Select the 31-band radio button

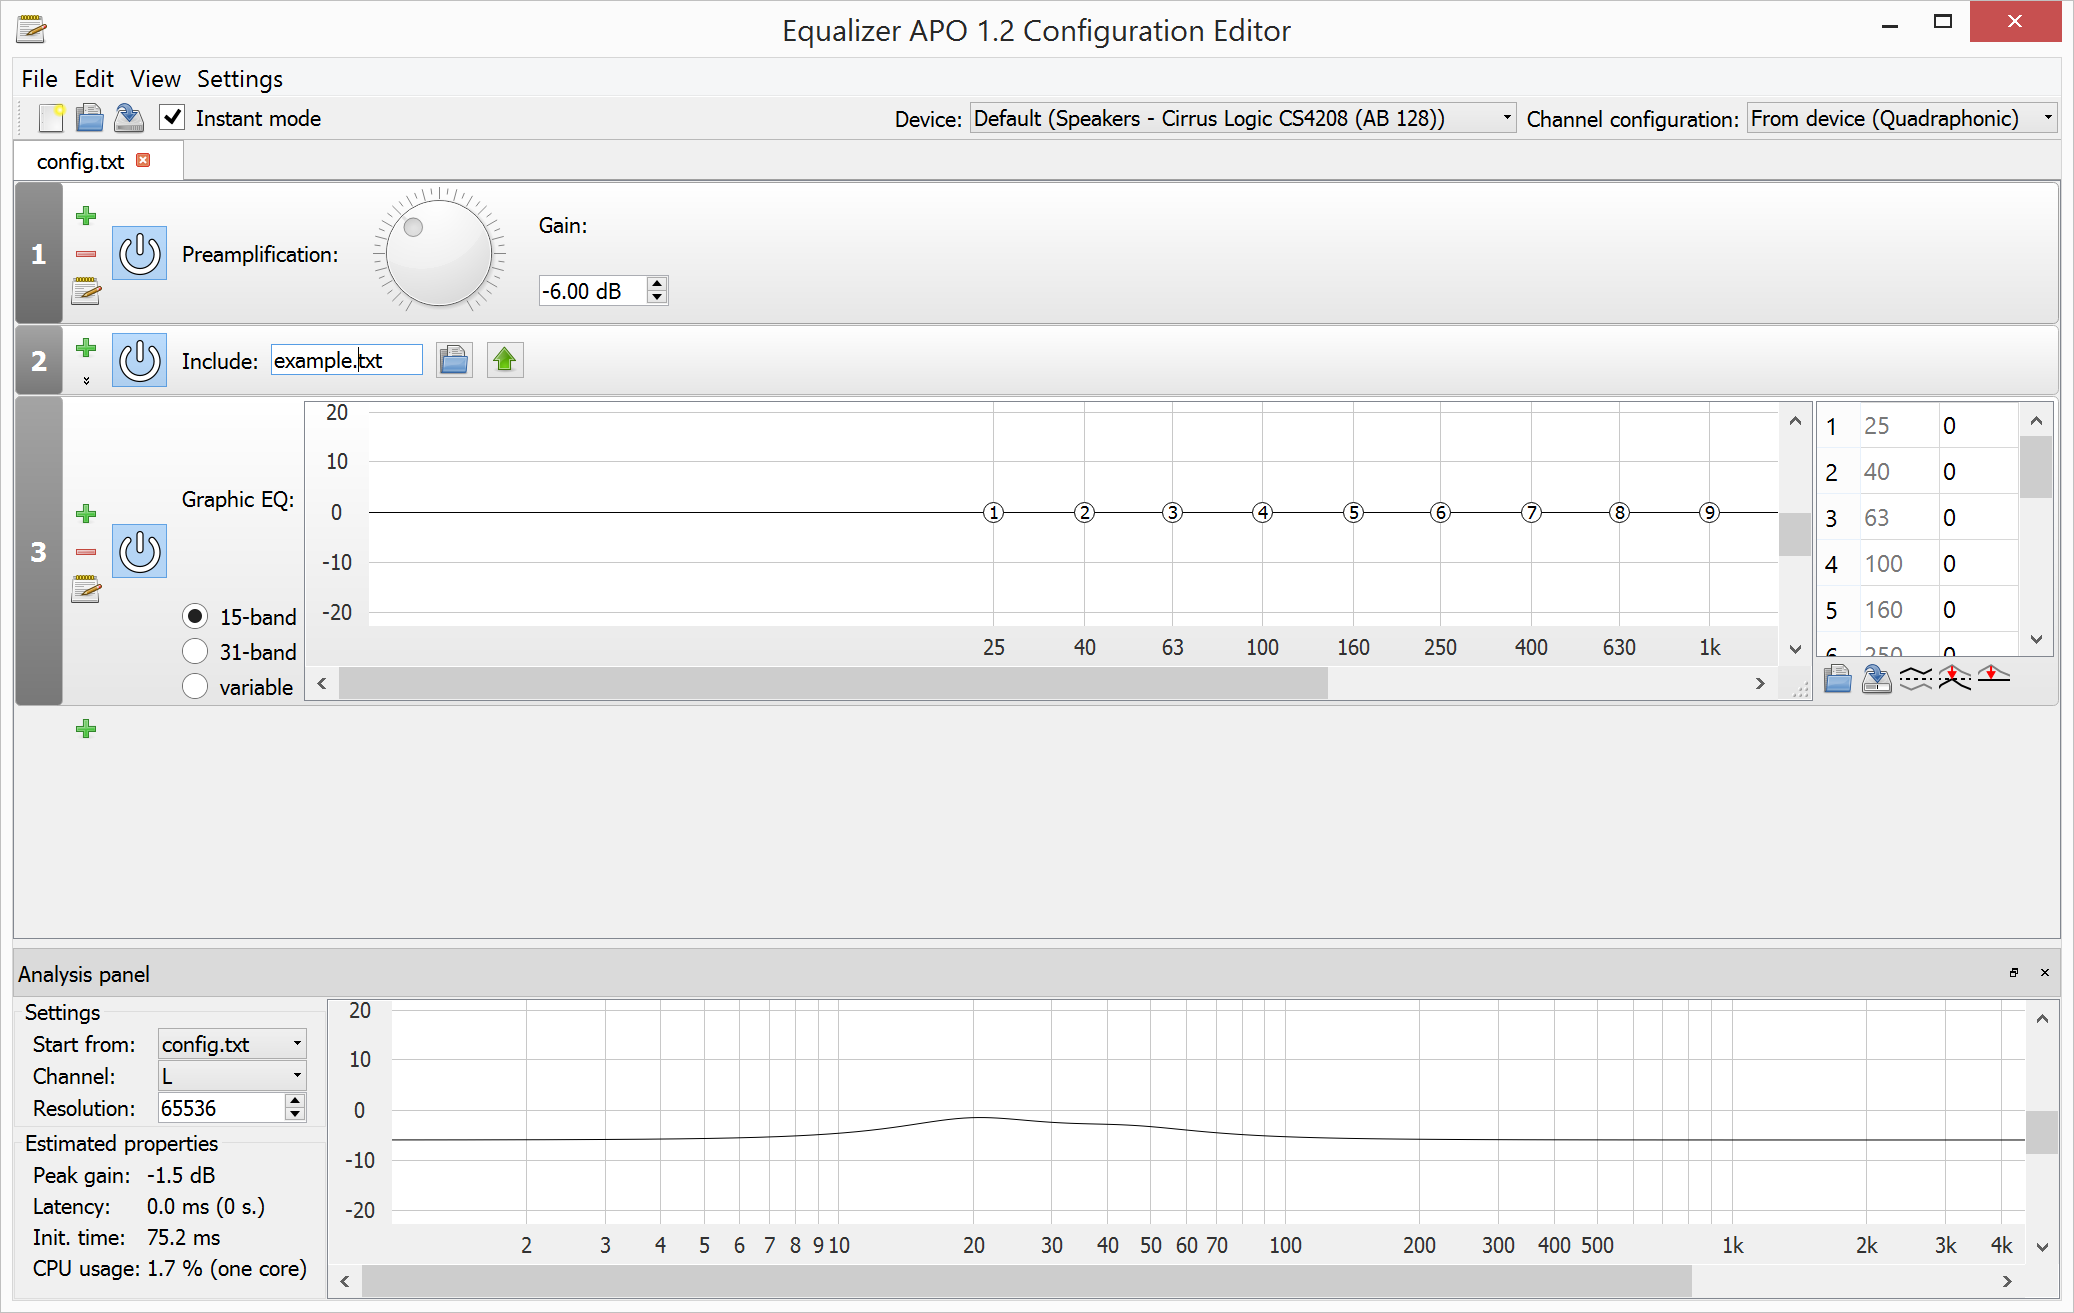coord(195,651)
